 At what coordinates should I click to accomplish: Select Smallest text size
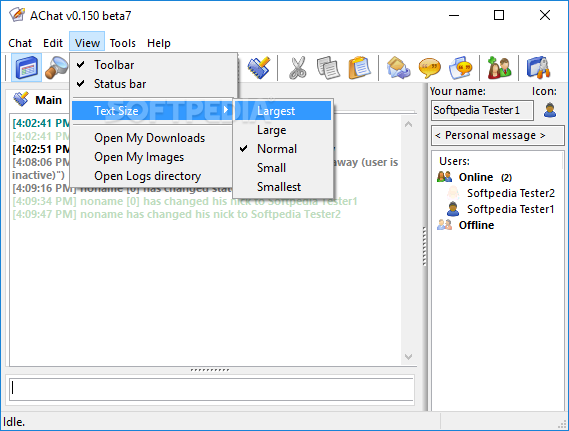[x=283, y=187]
